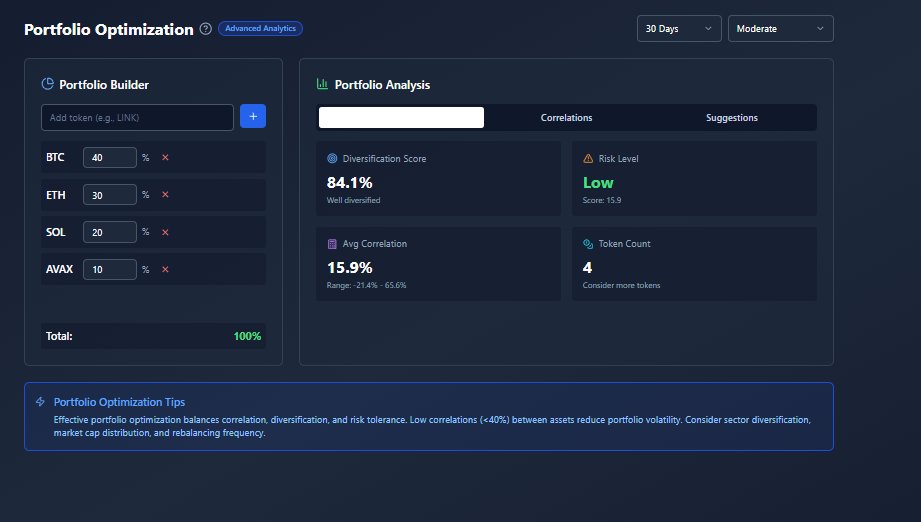Switch to the Correlations tab
This screenshot has height=522, width=921.
[566, 117]
